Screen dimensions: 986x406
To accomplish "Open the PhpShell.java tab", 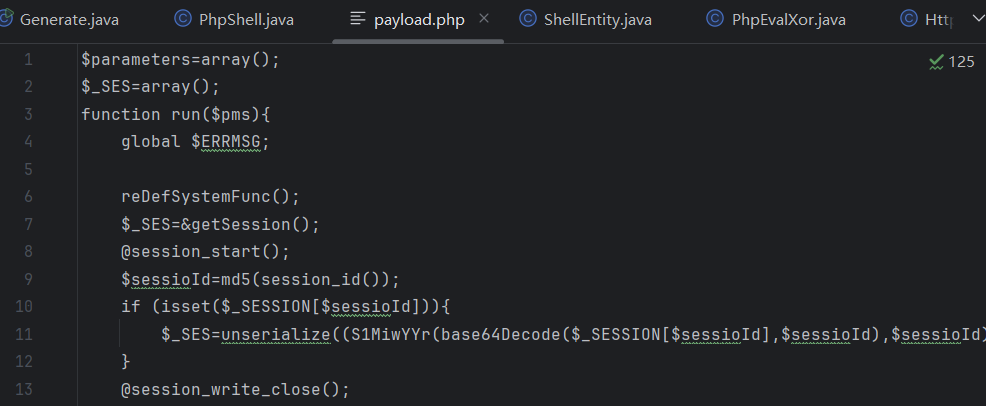I will click(x=246, y=19).
